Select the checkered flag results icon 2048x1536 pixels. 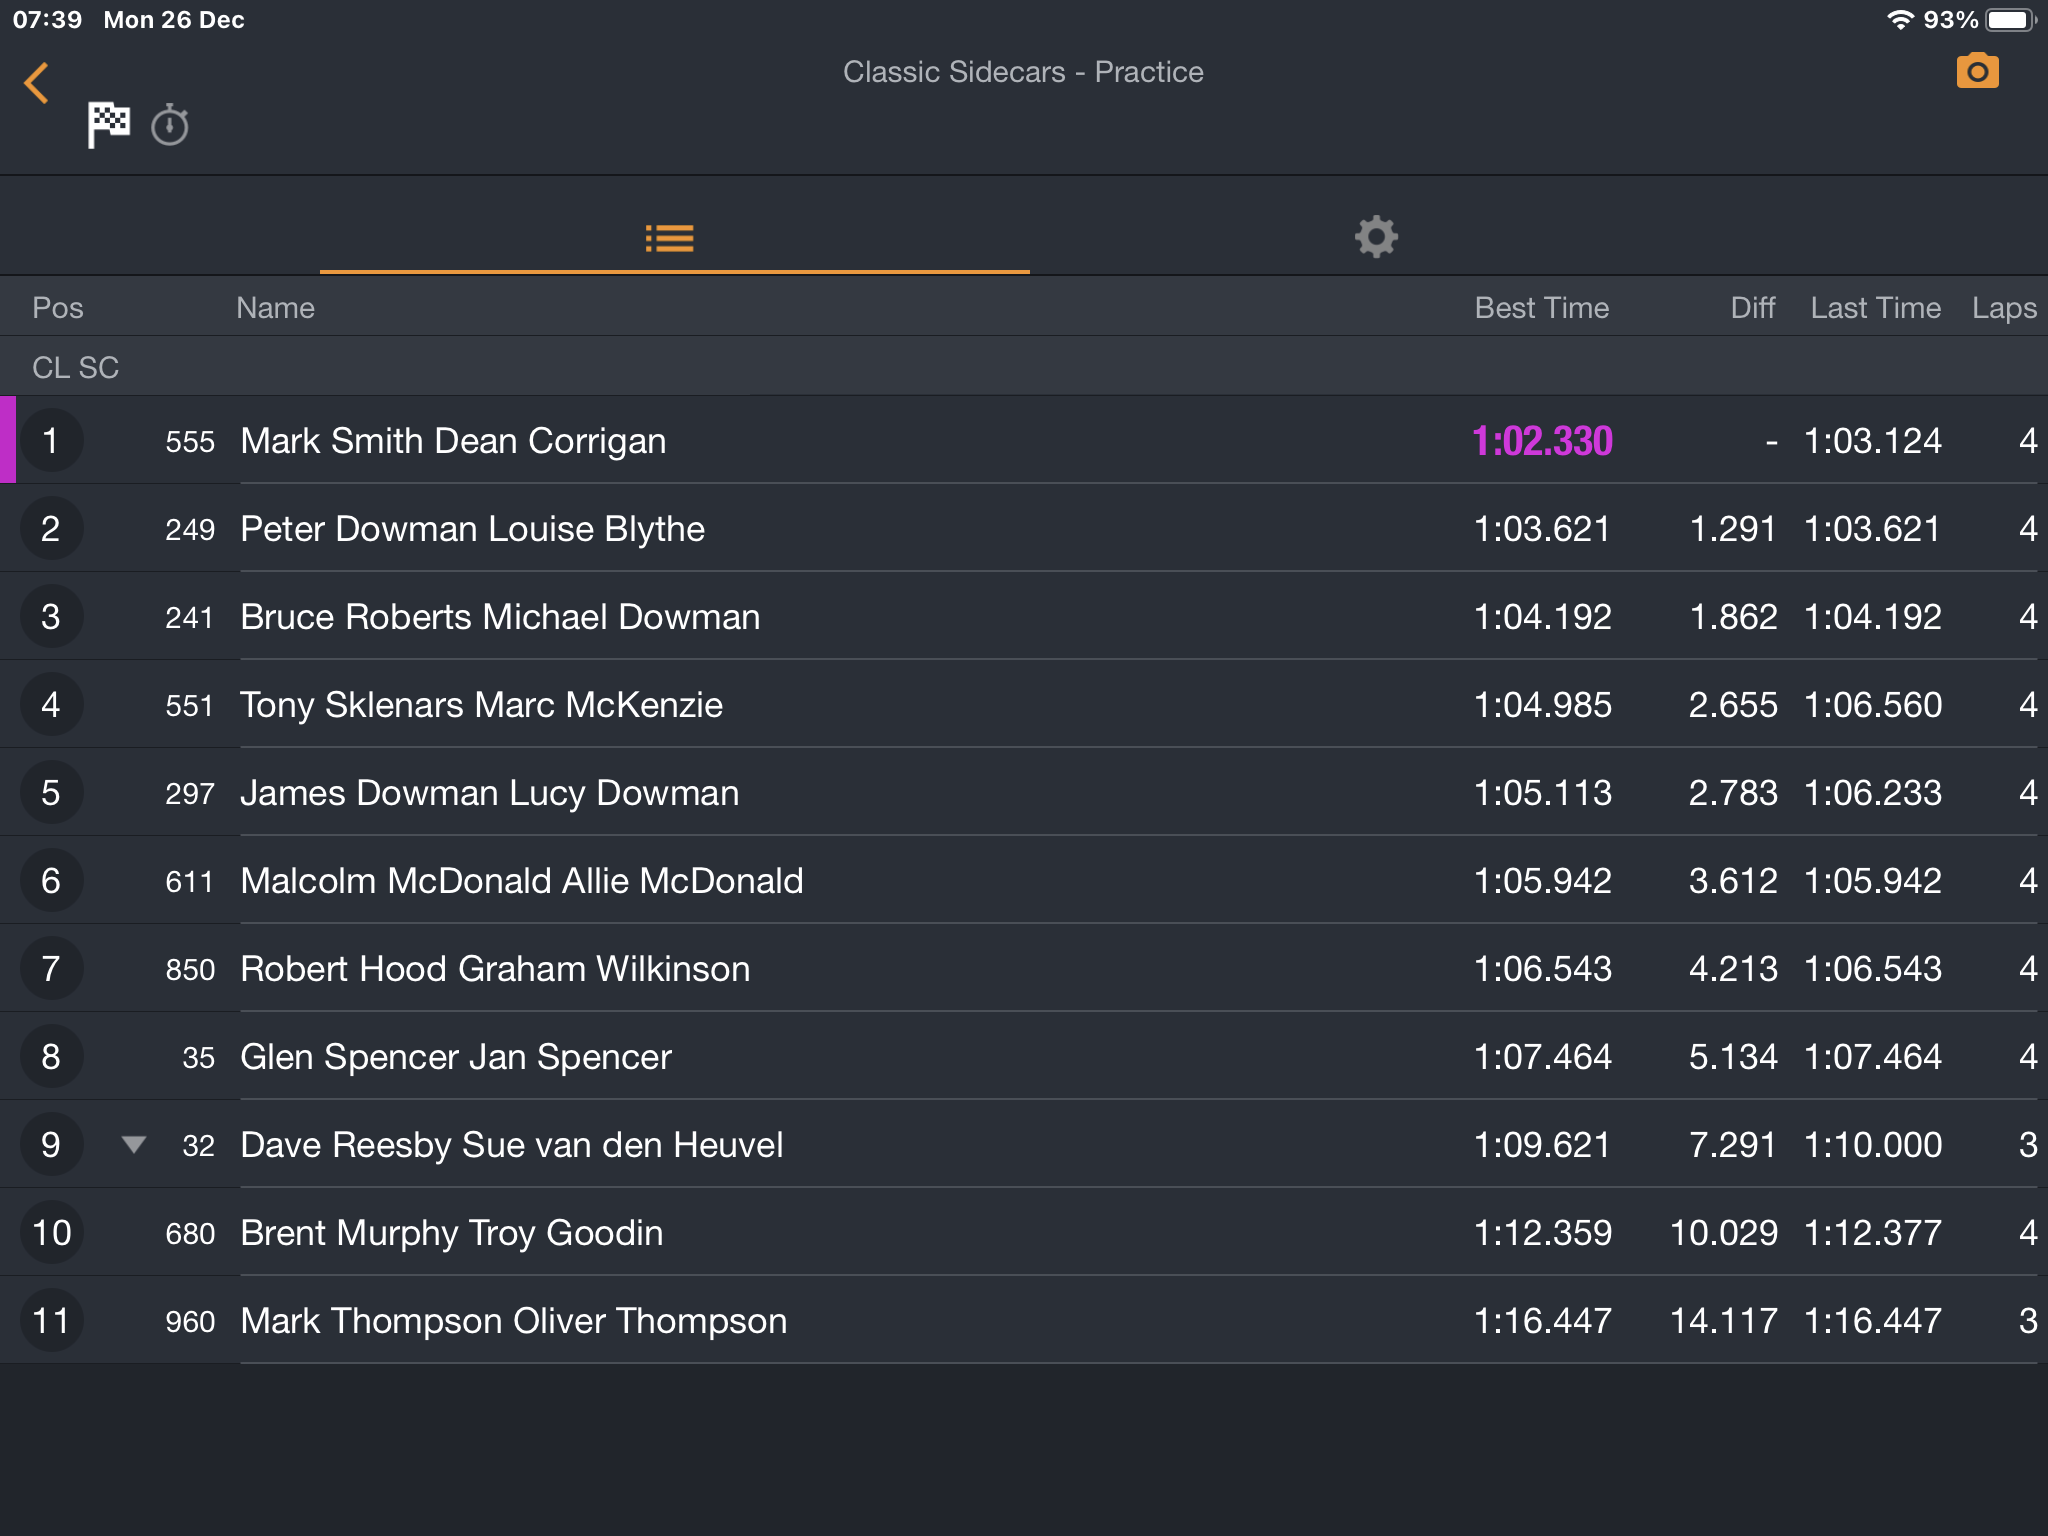point(108,125)
